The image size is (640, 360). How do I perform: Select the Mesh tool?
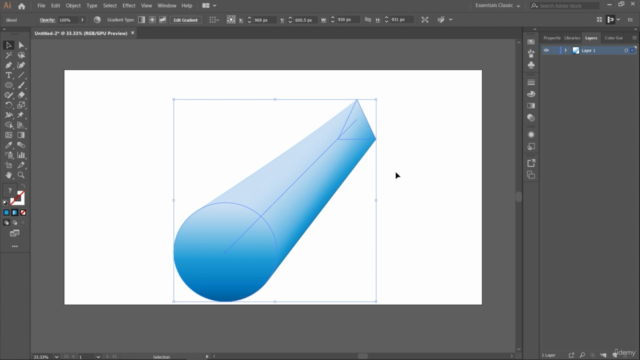click(9, 135)
